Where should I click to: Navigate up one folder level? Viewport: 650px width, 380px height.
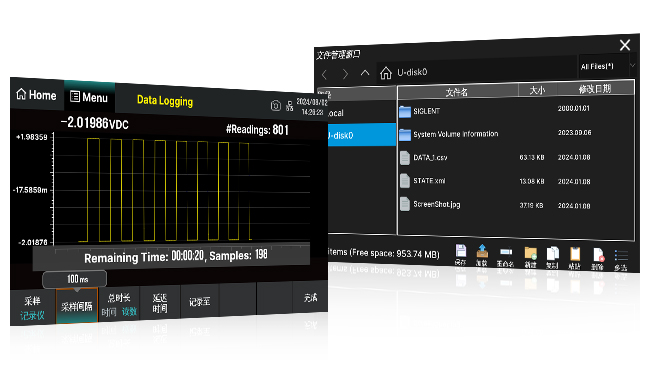pos(365,73)
